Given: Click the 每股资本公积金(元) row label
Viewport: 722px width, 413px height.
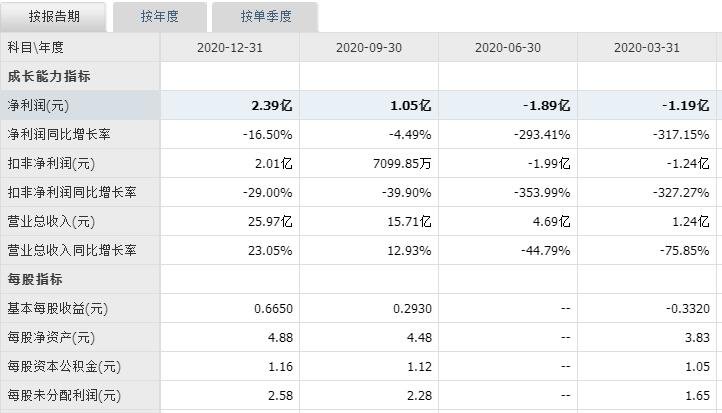Looking at the screenshot, I should (x=63, y=367).
